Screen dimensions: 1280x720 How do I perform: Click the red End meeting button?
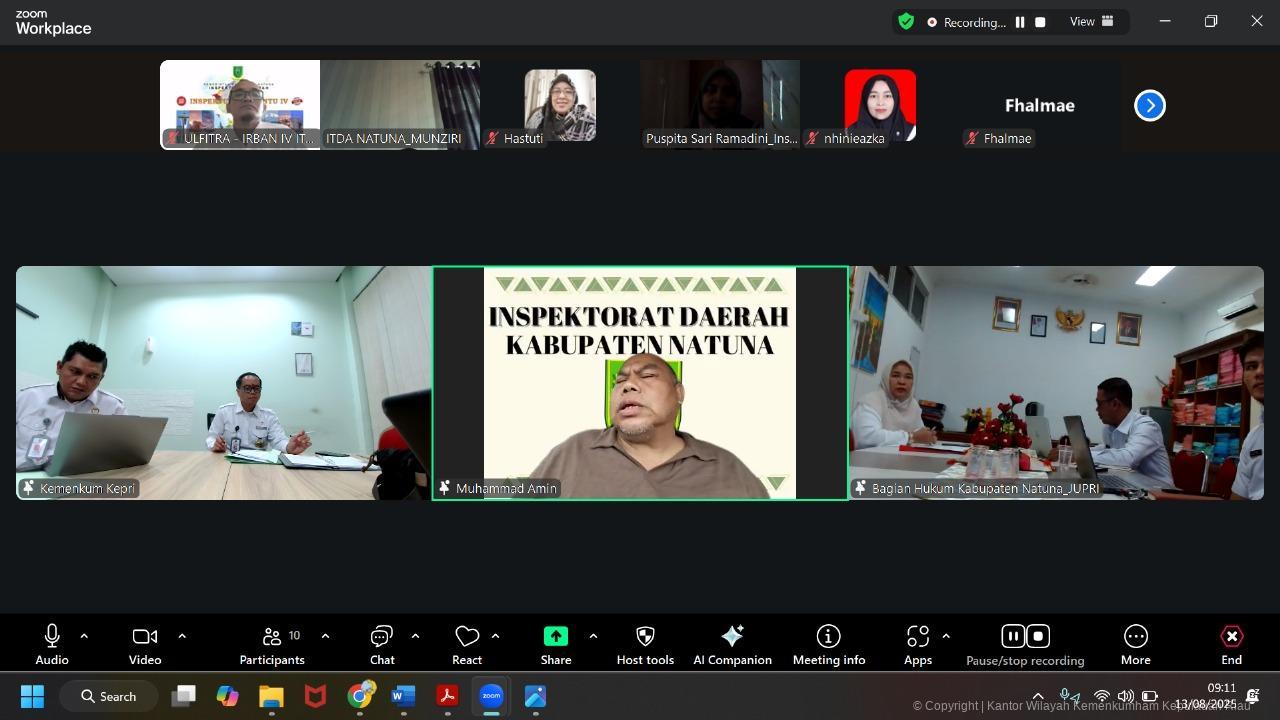click(1231, 637)
